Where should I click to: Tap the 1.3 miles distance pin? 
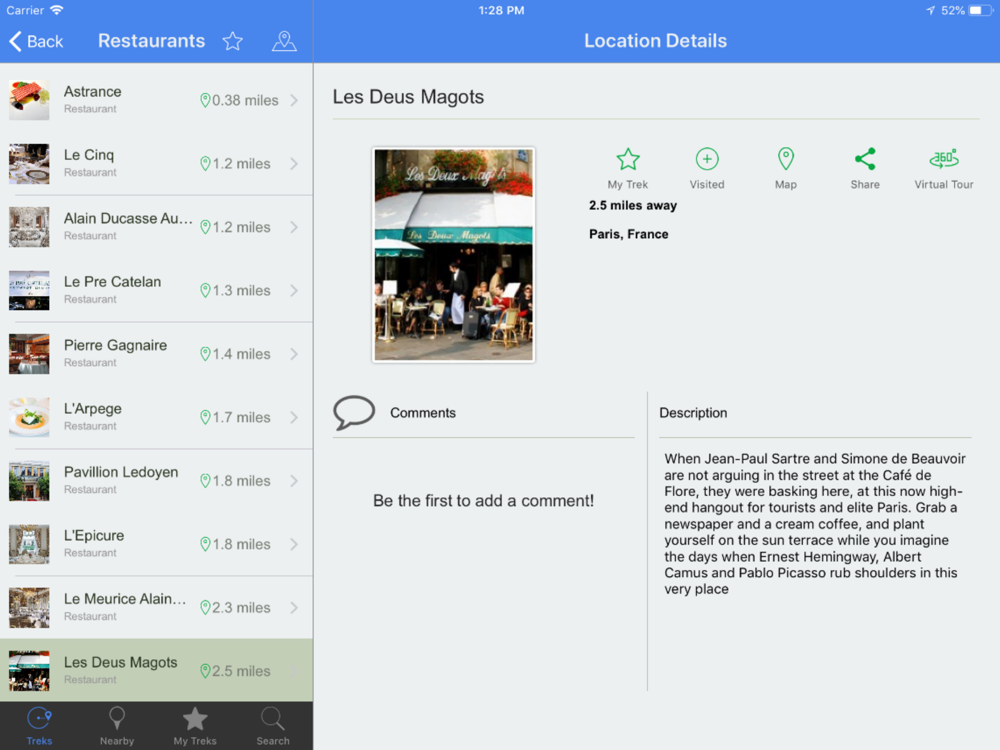pyautogui.click(x=205, y=290)
